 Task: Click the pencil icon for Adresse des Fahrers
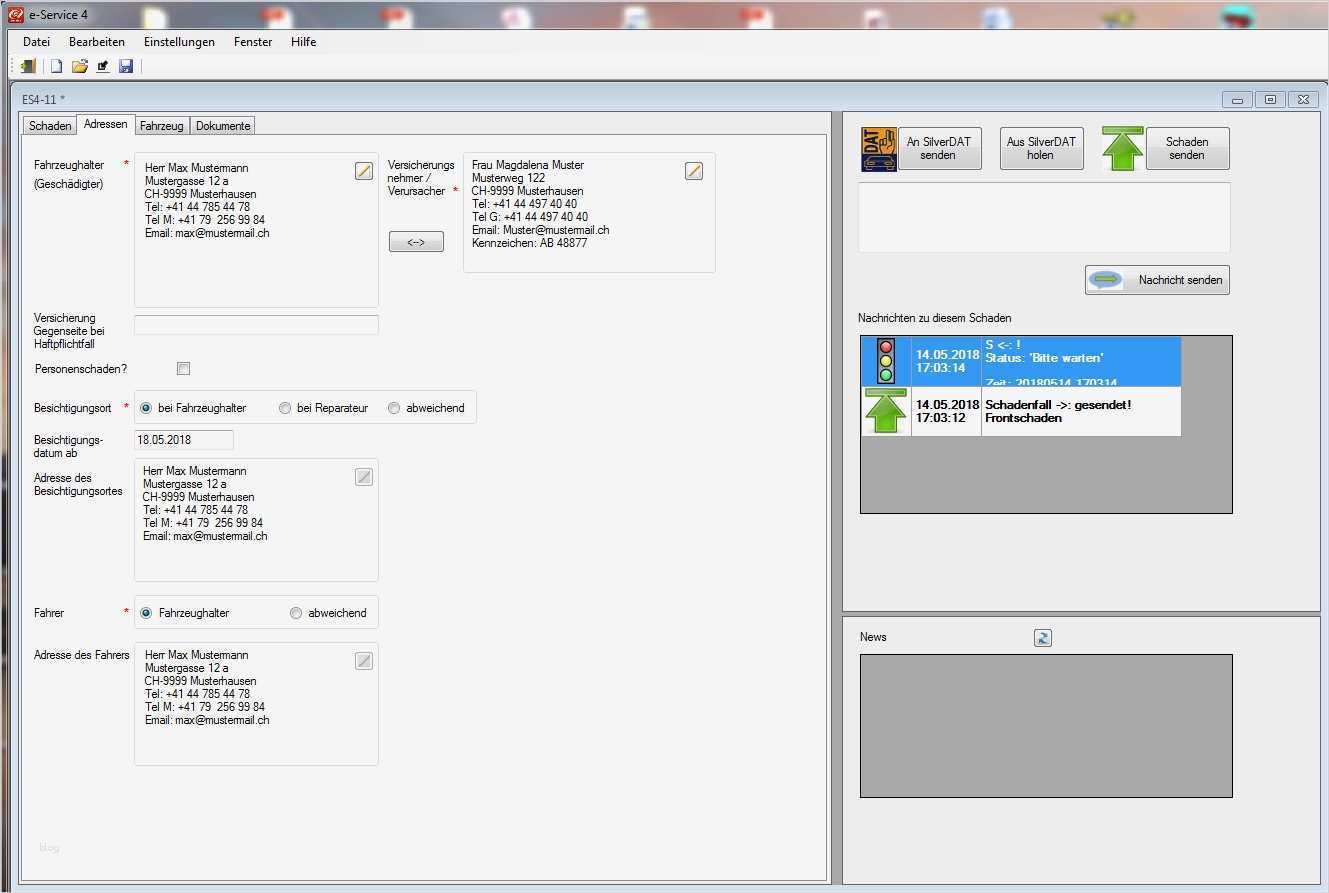point(364,661)
